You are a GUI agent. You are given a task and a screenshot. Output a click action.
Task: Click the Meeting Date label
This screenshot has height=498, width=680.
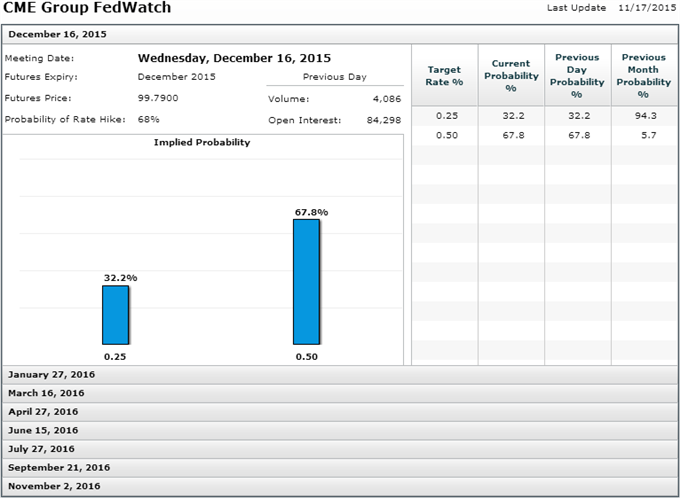click(x=39, y=58)
